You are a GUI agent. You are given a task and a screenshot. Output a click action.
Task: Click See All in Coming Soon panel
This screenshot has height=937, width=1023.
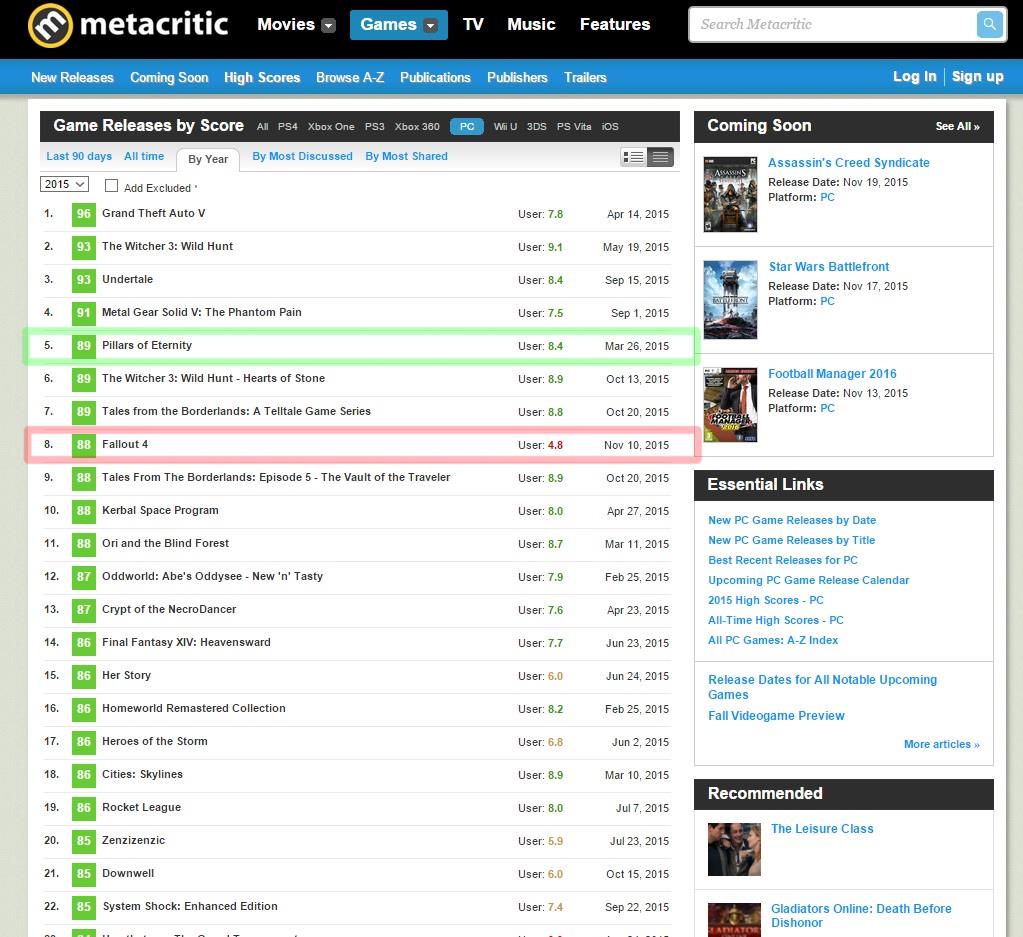tap(957, 127)
